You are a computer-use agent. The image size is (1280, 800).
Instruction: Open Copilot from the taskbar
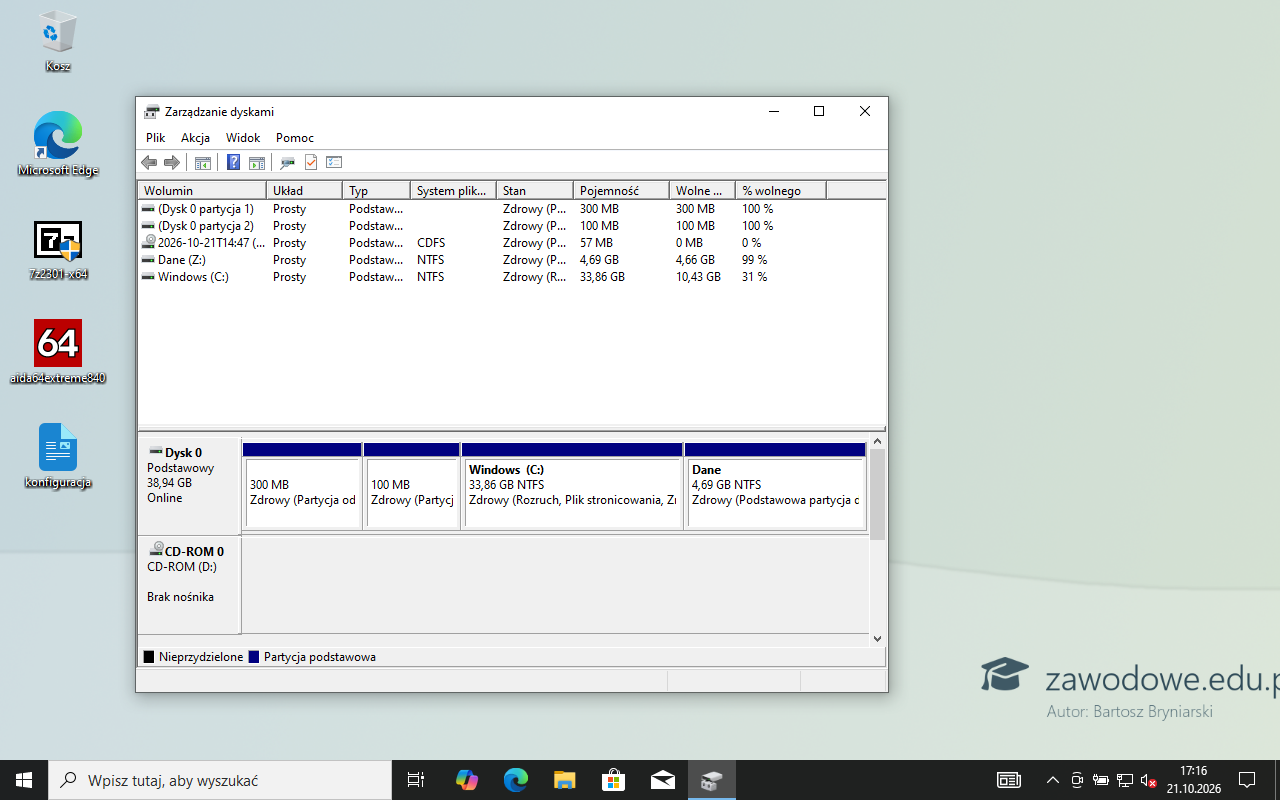pyautogui.click(x=467, y=780)
